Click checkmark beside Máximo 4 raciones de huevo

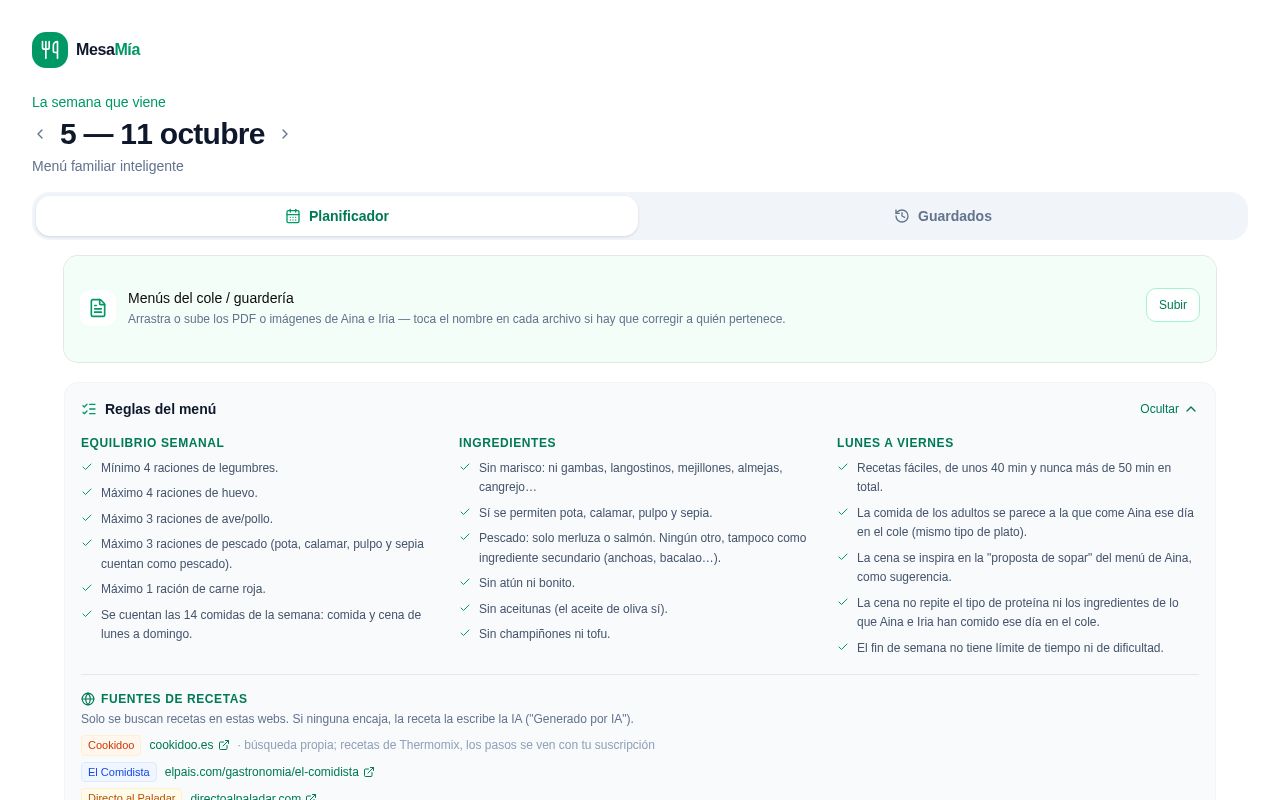(x=87, y=492)
